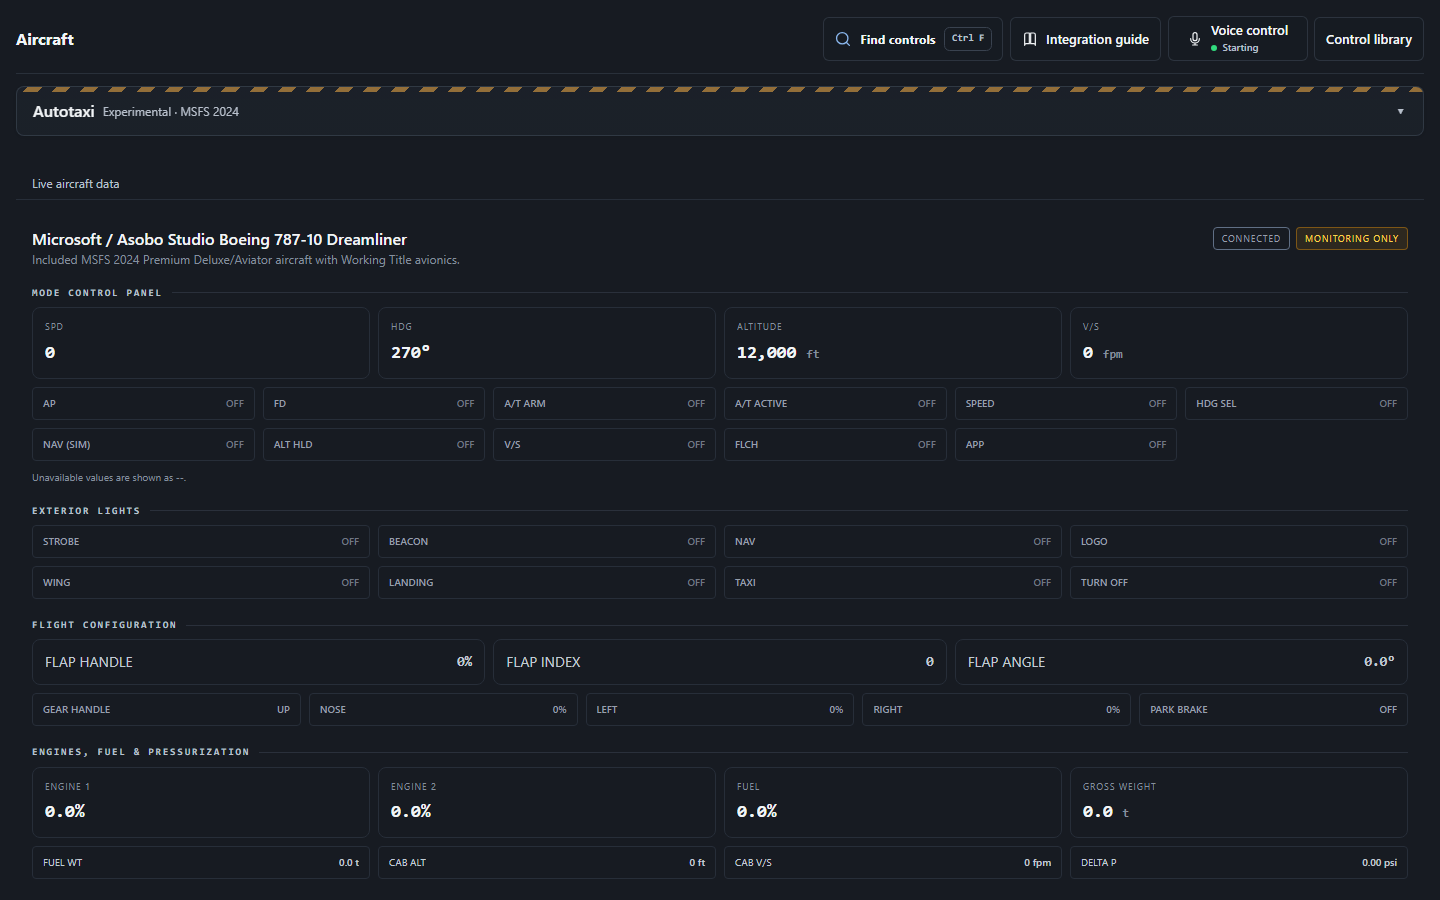The image size is (1440, 900).
Task: Toggle the A/T ACTIVE indicator
Action: 835,404
